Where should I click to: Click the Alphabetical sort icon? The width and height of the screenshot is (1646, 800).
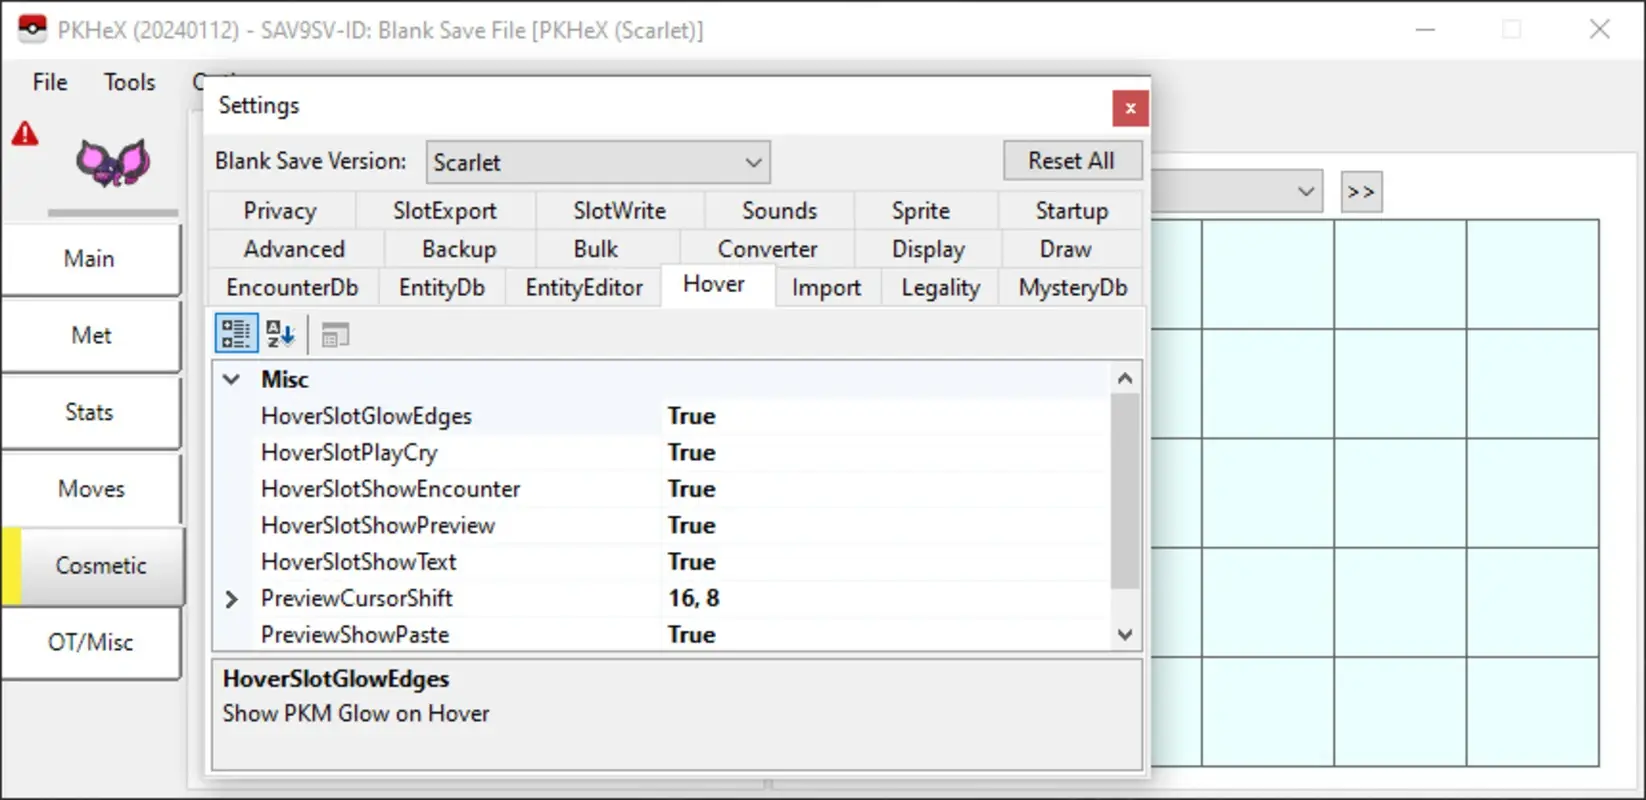pyautogui.click(x=280, y=334)
